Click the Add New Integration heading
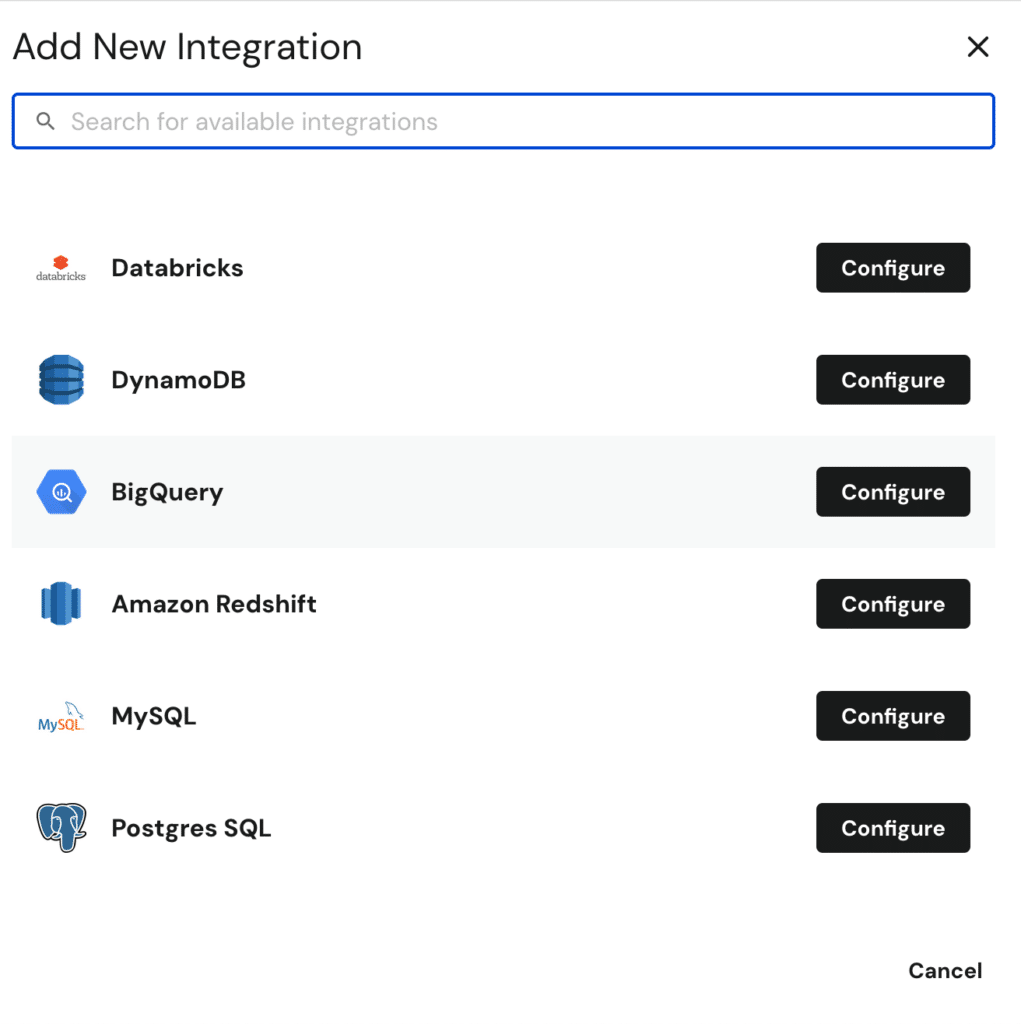Image resolution: width=1021 pixels, height=1024 pixels. (187, 47)
